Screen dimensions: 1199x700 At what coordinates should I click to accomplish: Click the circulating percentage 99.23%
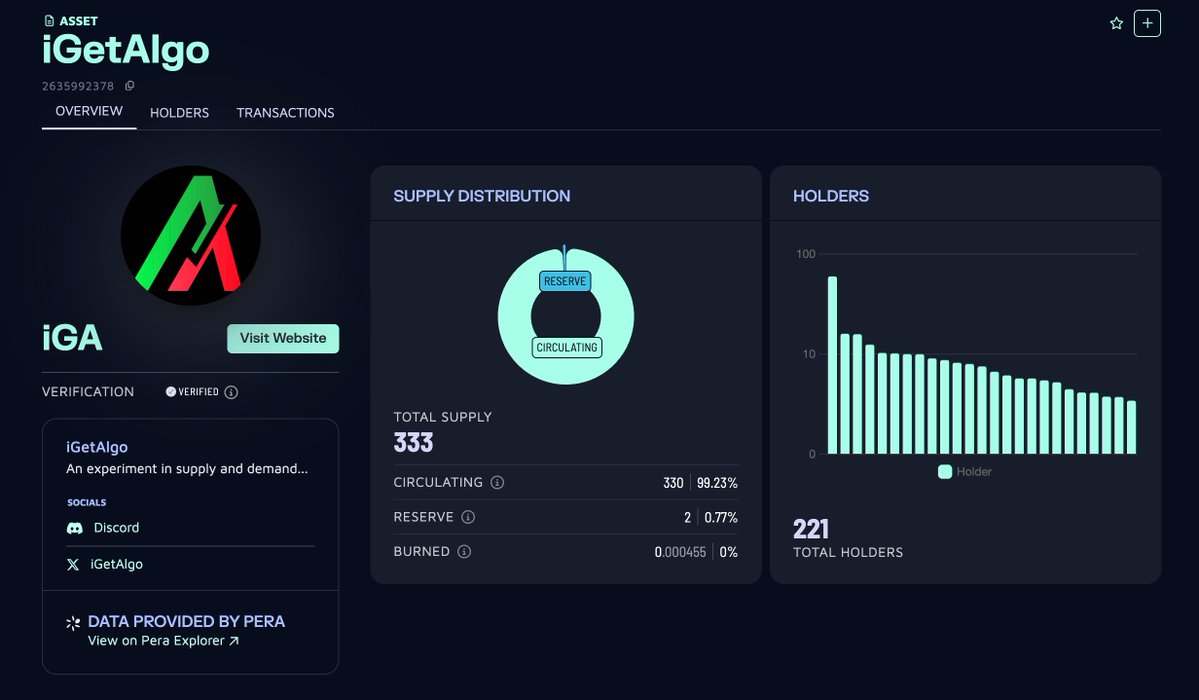[x=717, y=483]
